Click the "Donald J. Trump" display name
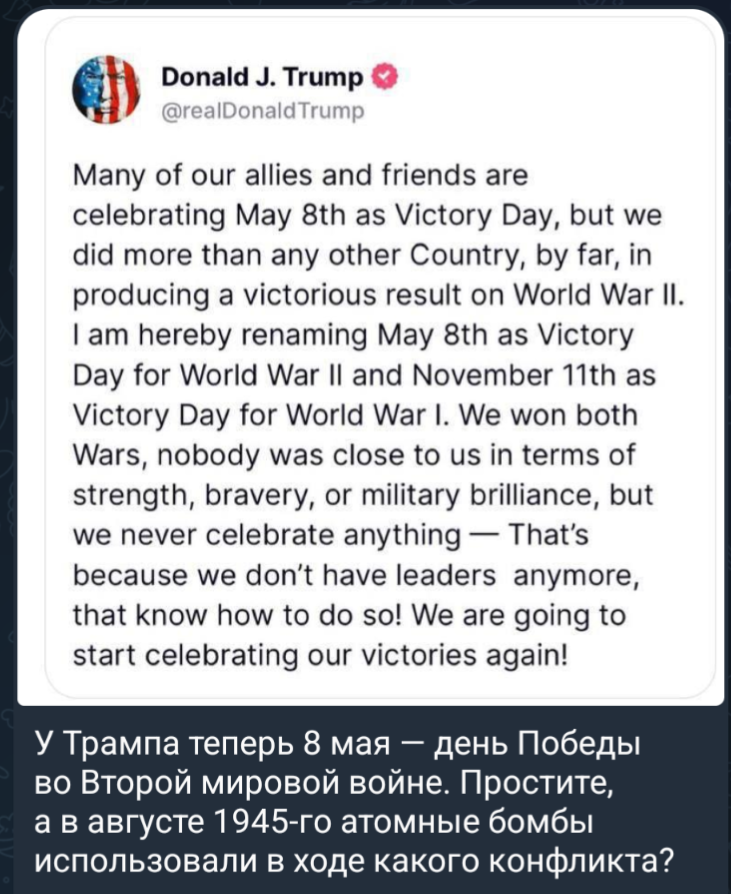731x894 pixels. pyautogui.click(x=266, y=77)
